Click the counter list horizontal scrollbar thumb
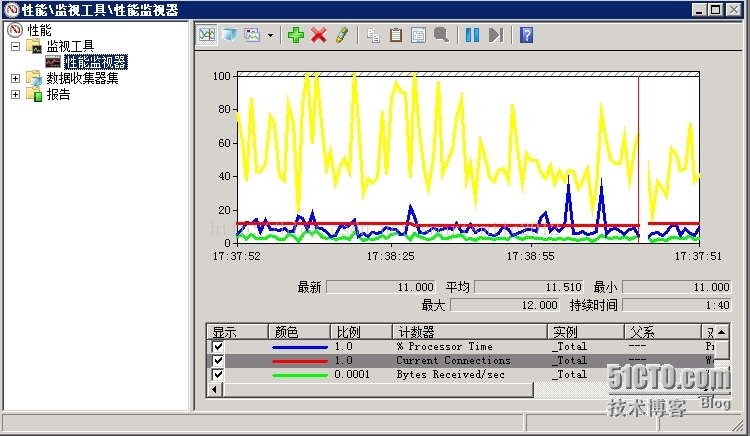 (x=377, y=390)
